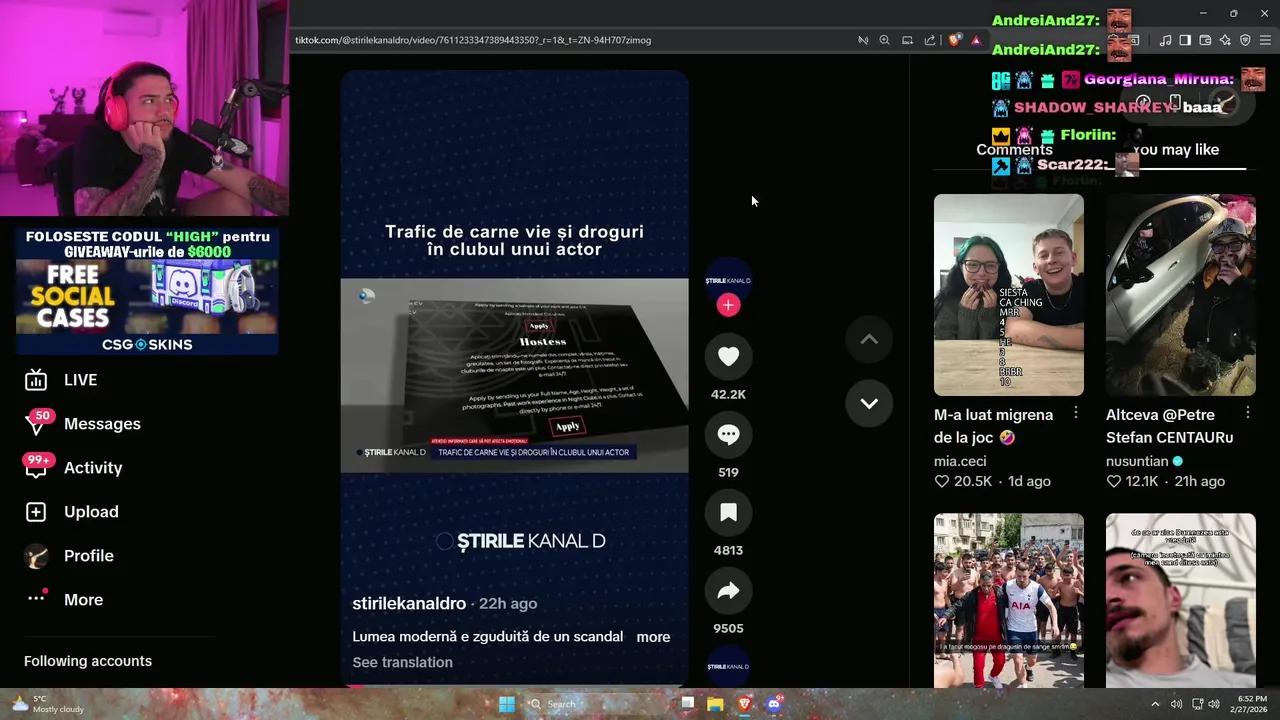1280x720 pixels.
Task: Open the shirtless crowd video thumbnail
Action: point(1008,601)
